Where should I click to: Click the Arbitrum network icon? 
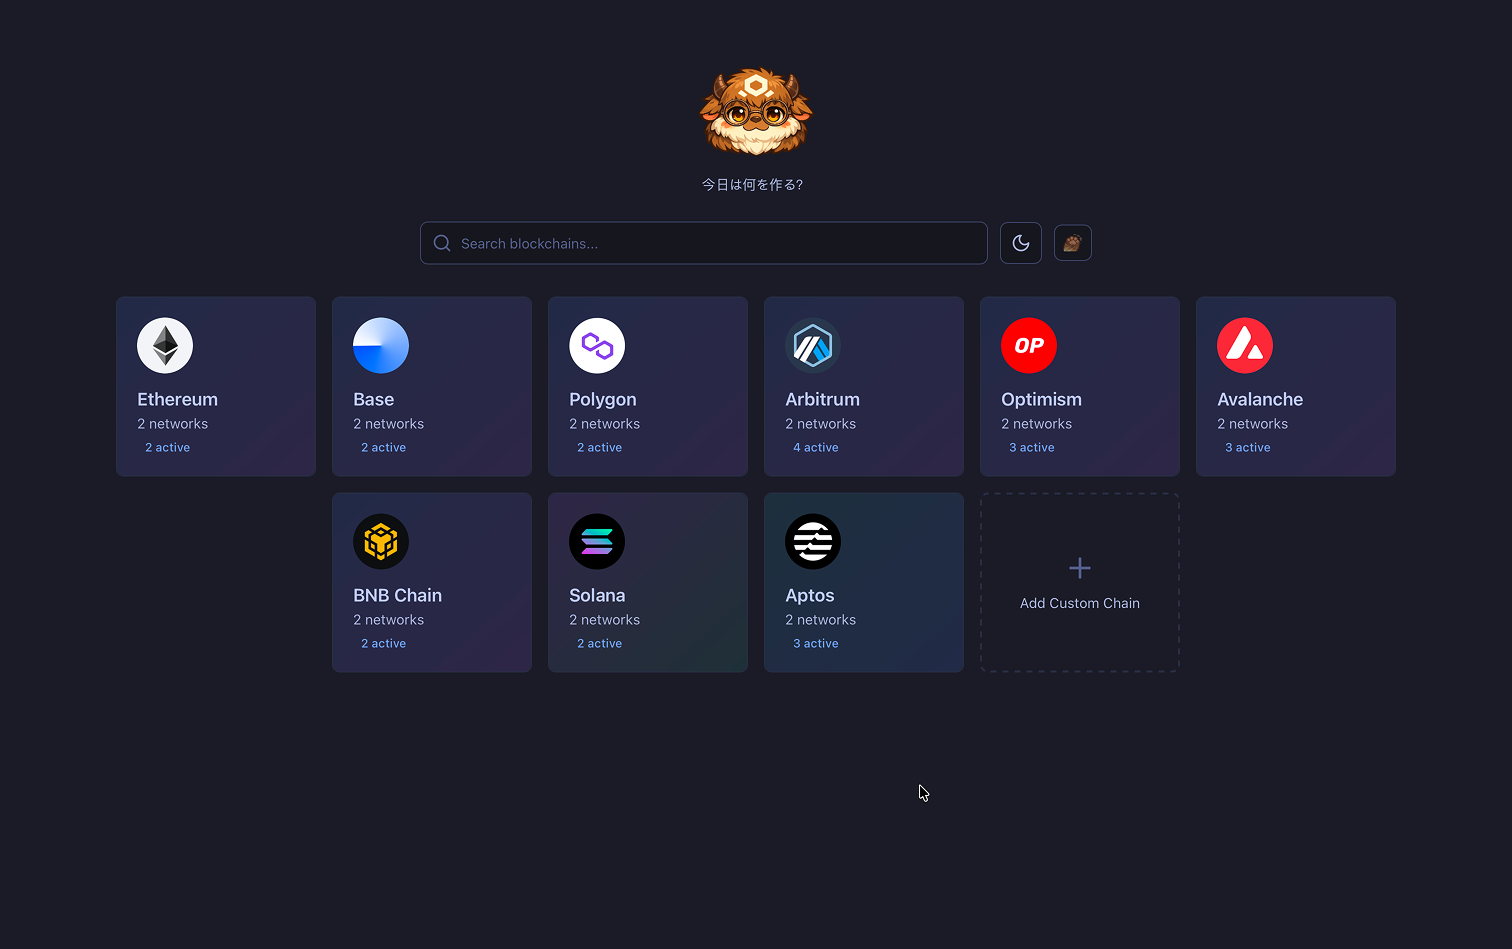point(812,345)
